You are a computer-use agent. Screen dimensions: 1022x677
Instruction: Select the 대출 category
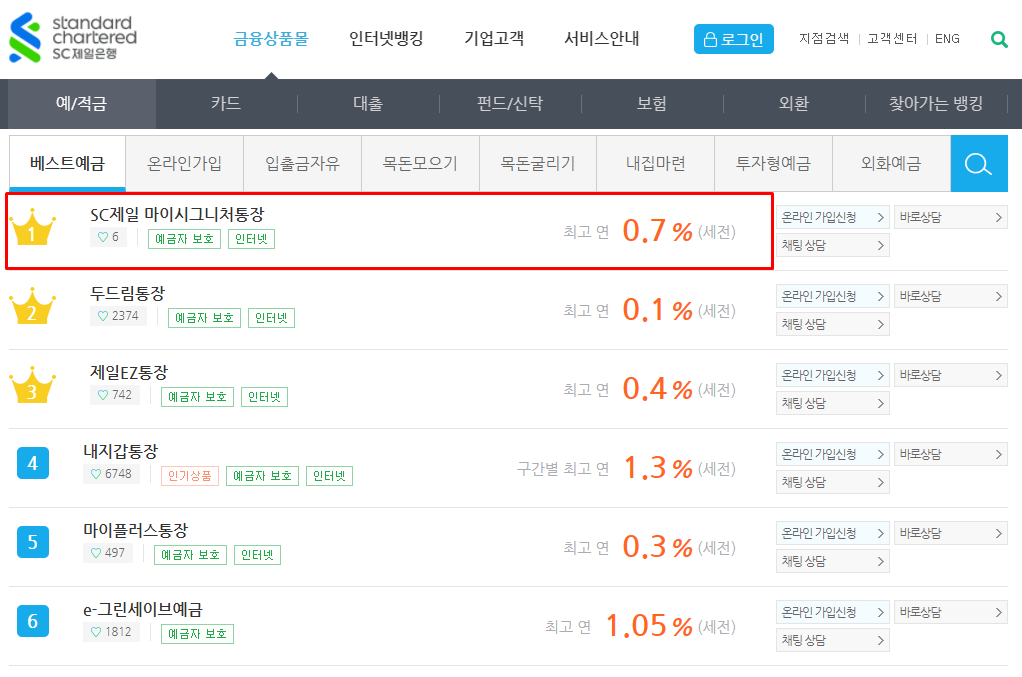(368, 104)
